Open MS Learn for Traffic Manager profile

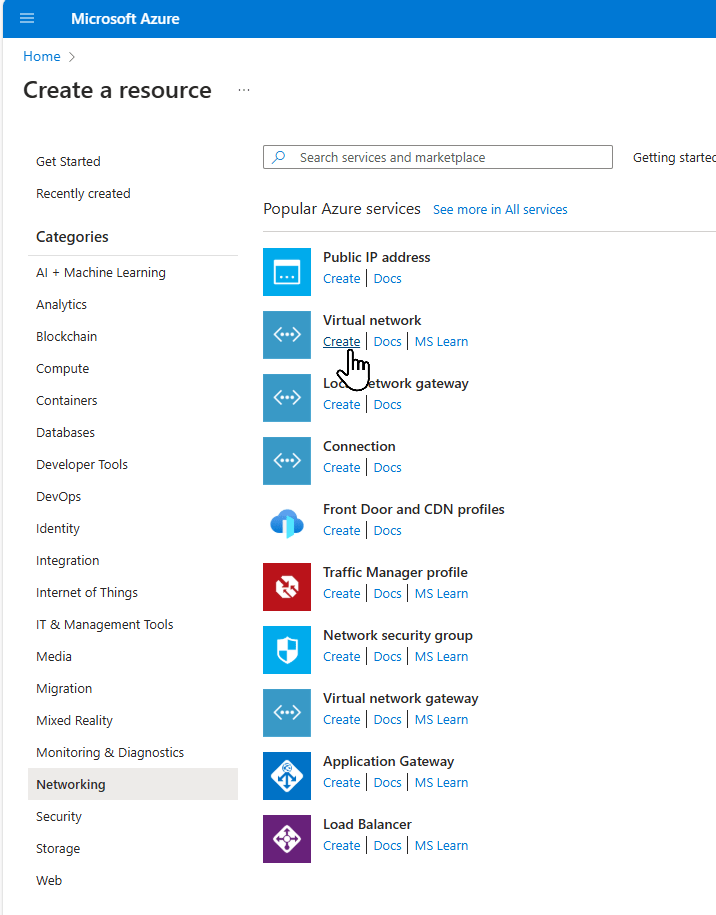coord(441,594)
